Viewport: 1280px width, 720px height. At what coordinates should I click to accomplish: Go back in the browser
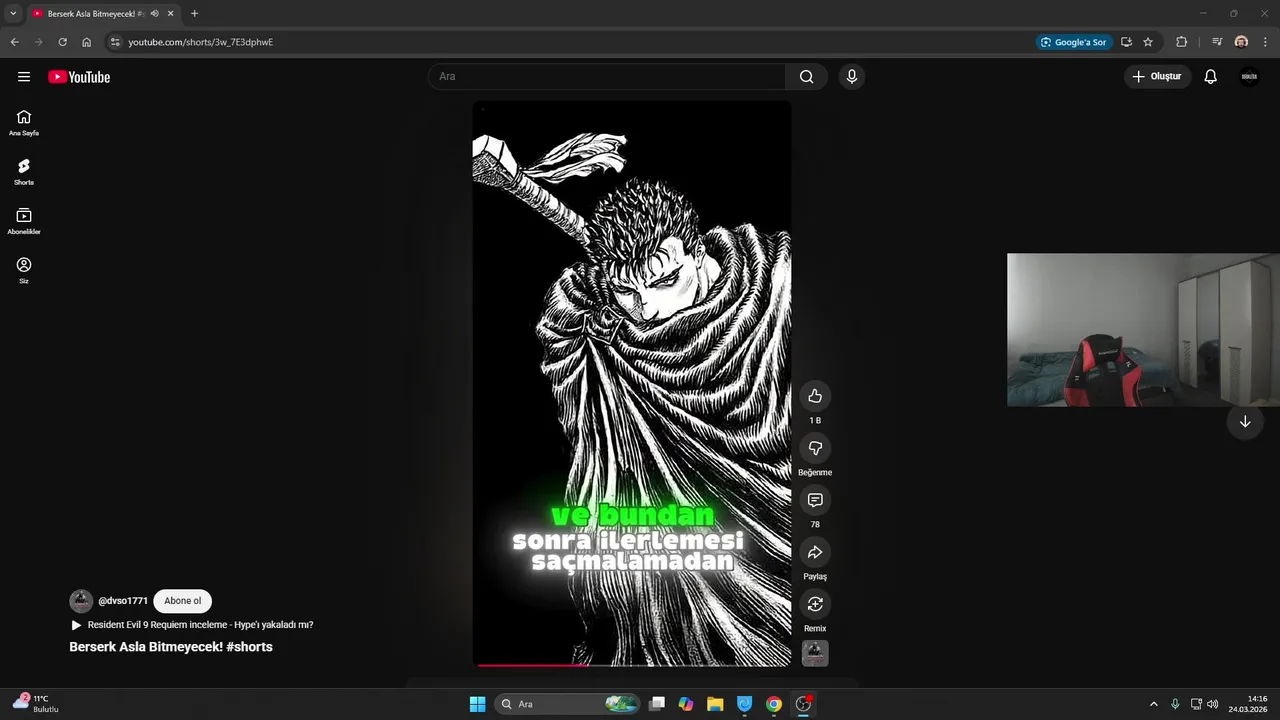(x=14, y=42)
